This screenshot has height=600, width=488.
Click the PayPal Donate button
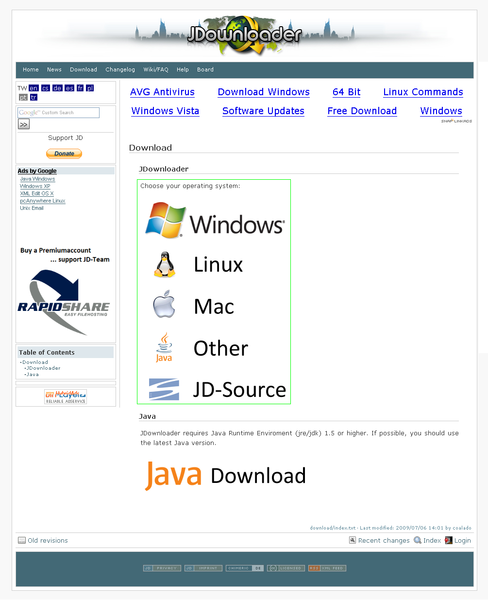point(64,153)
